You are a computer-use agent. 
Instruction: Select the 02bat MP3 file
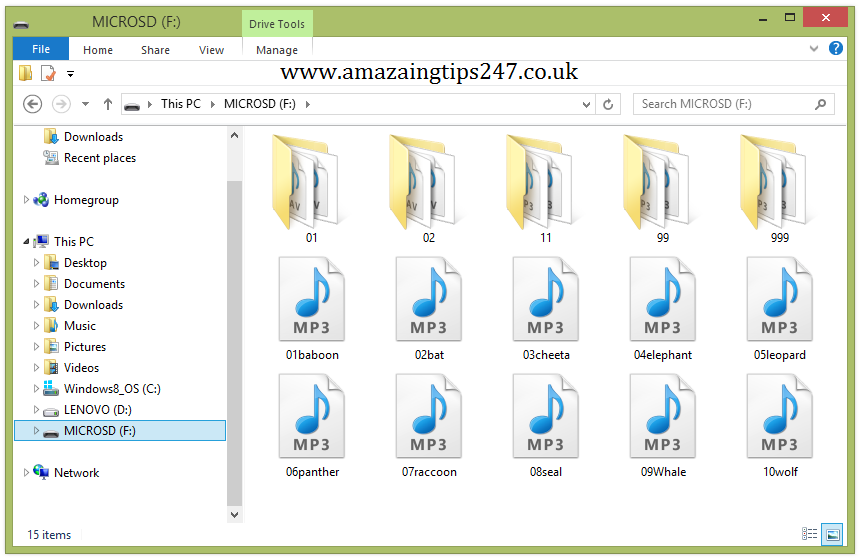coord(428,309)
